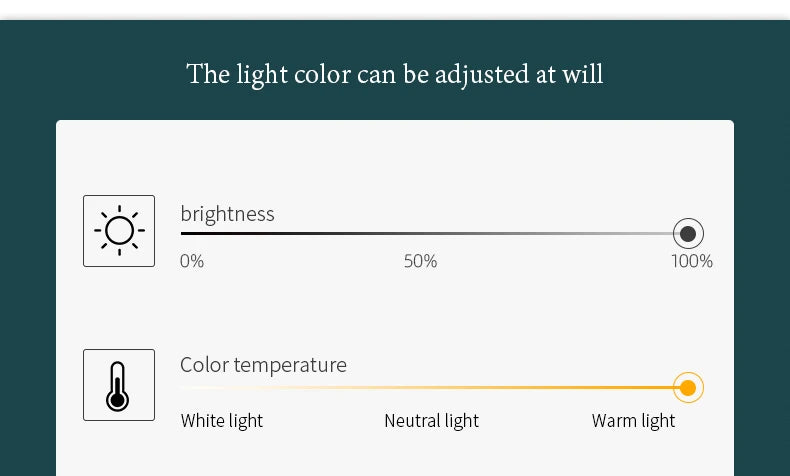This screenshot has height=476, width=790.
Task: Click the orange color temperature slider knob
Action: click(688, 388)
